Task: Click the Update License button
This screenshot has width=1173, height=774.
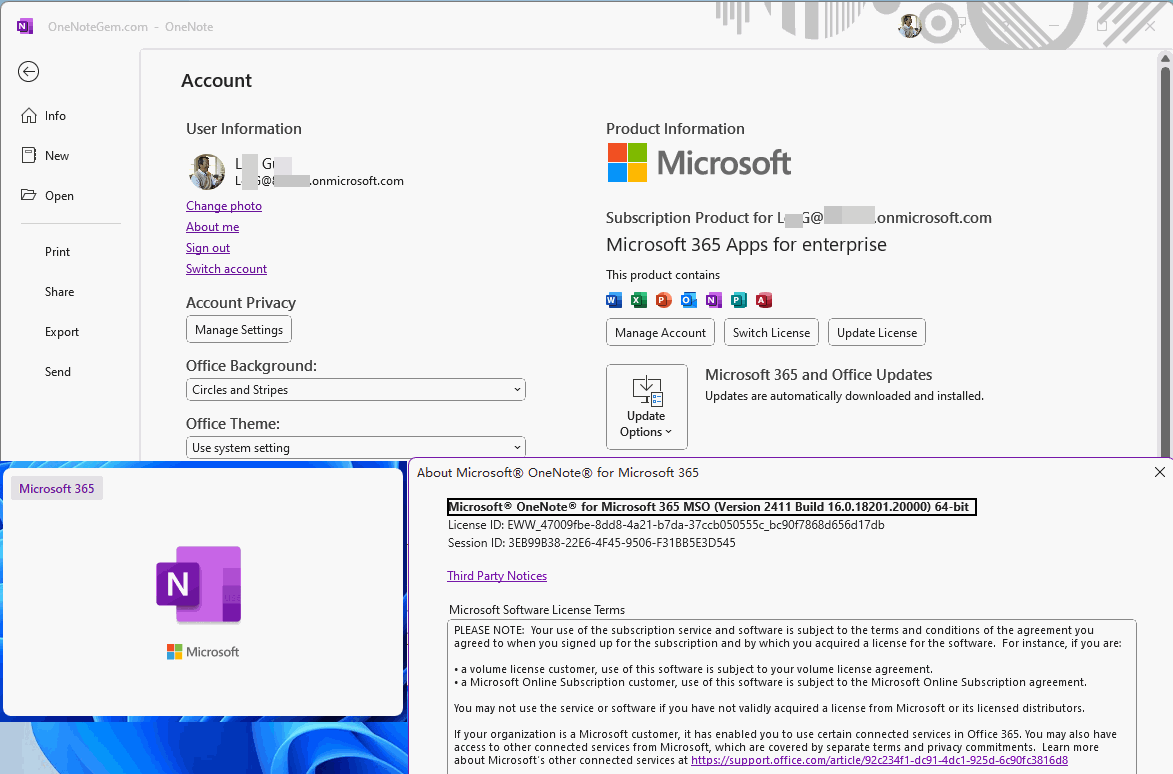Action: pyautogui.click(x=877, y=333)
